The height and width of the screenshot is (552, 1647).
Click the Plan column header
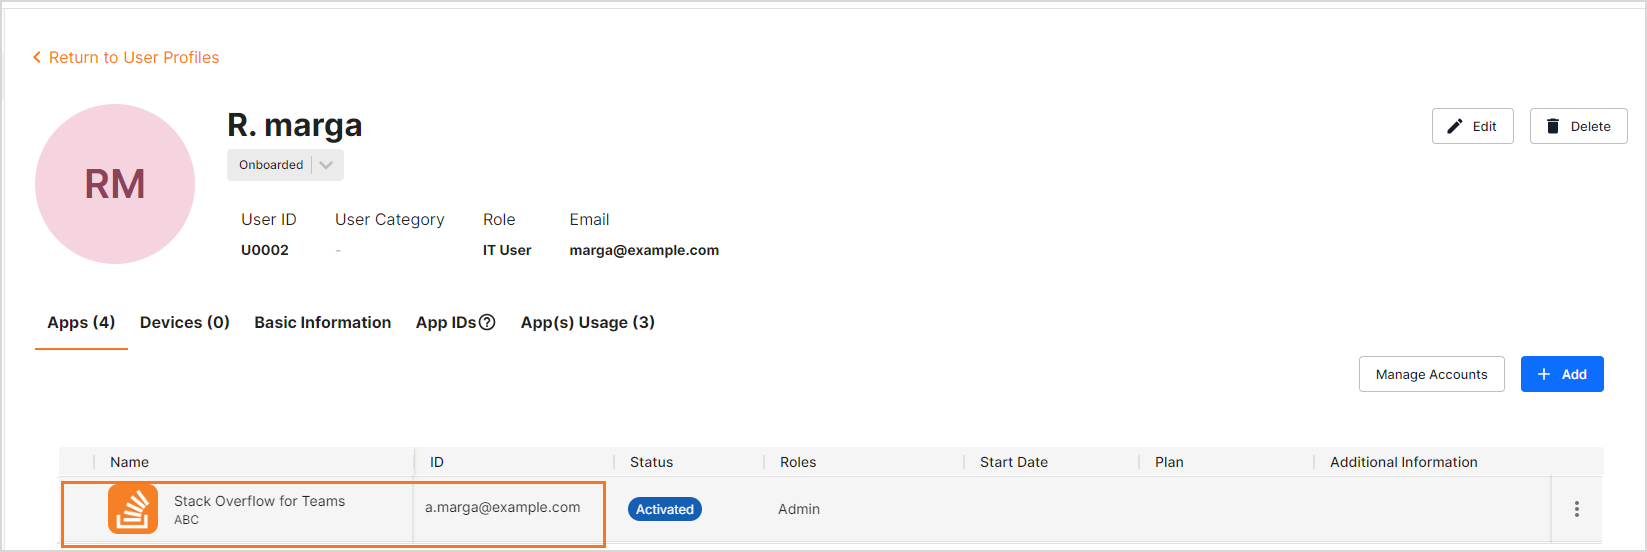point(1169,462)
